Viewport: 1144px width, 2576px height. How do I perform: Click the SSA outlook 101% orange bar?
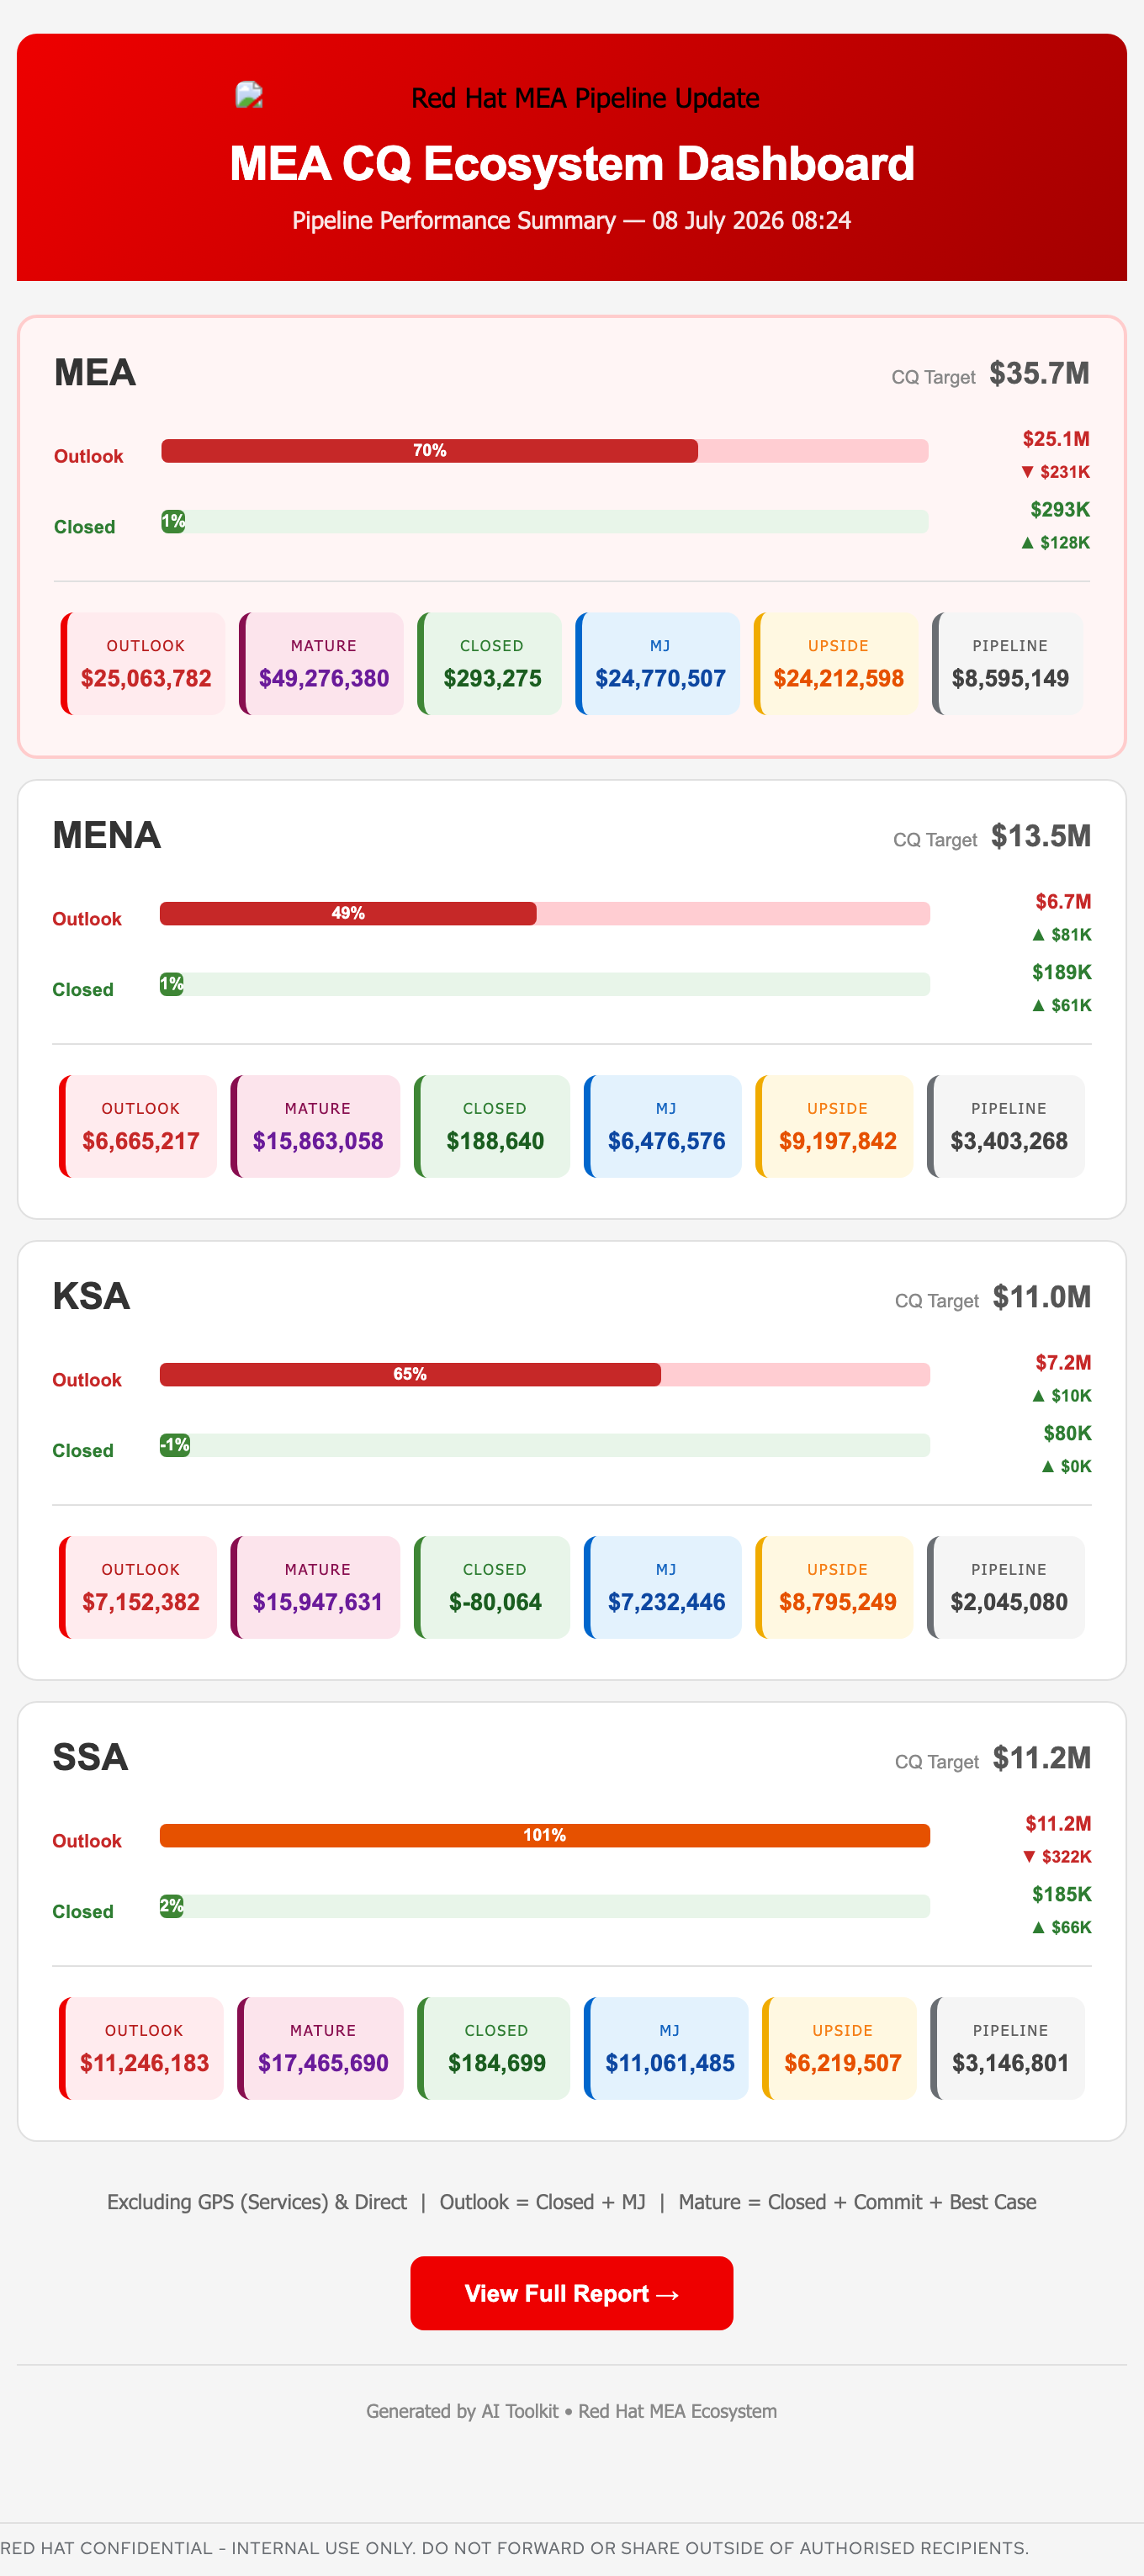point(545,1836)
